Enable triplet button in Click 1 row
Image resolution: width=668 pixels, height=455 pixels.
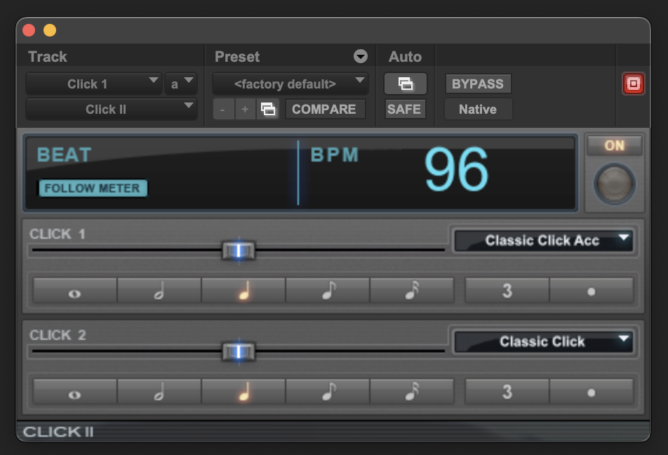pyautogui.click(x=507, y=291)
